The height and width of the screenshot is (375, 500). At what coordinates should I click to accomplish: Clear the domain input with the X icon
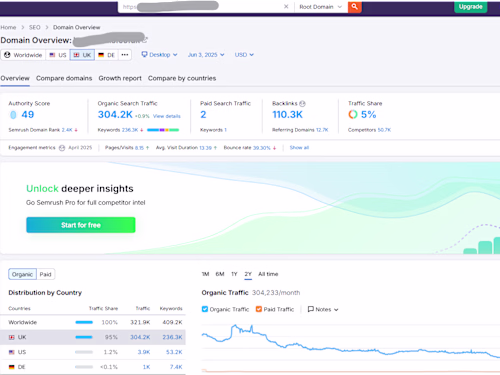click(286, 7)
